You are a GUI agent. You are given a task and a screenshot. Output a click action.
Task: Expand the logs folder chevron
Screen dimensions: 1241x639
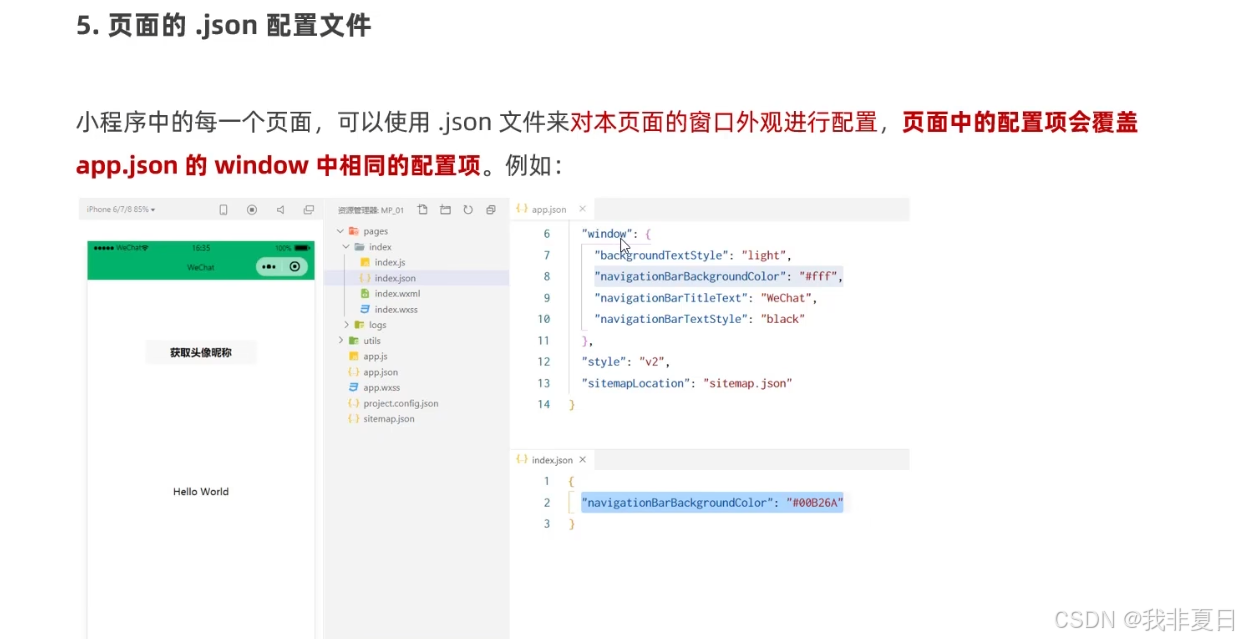click(346, 325)
